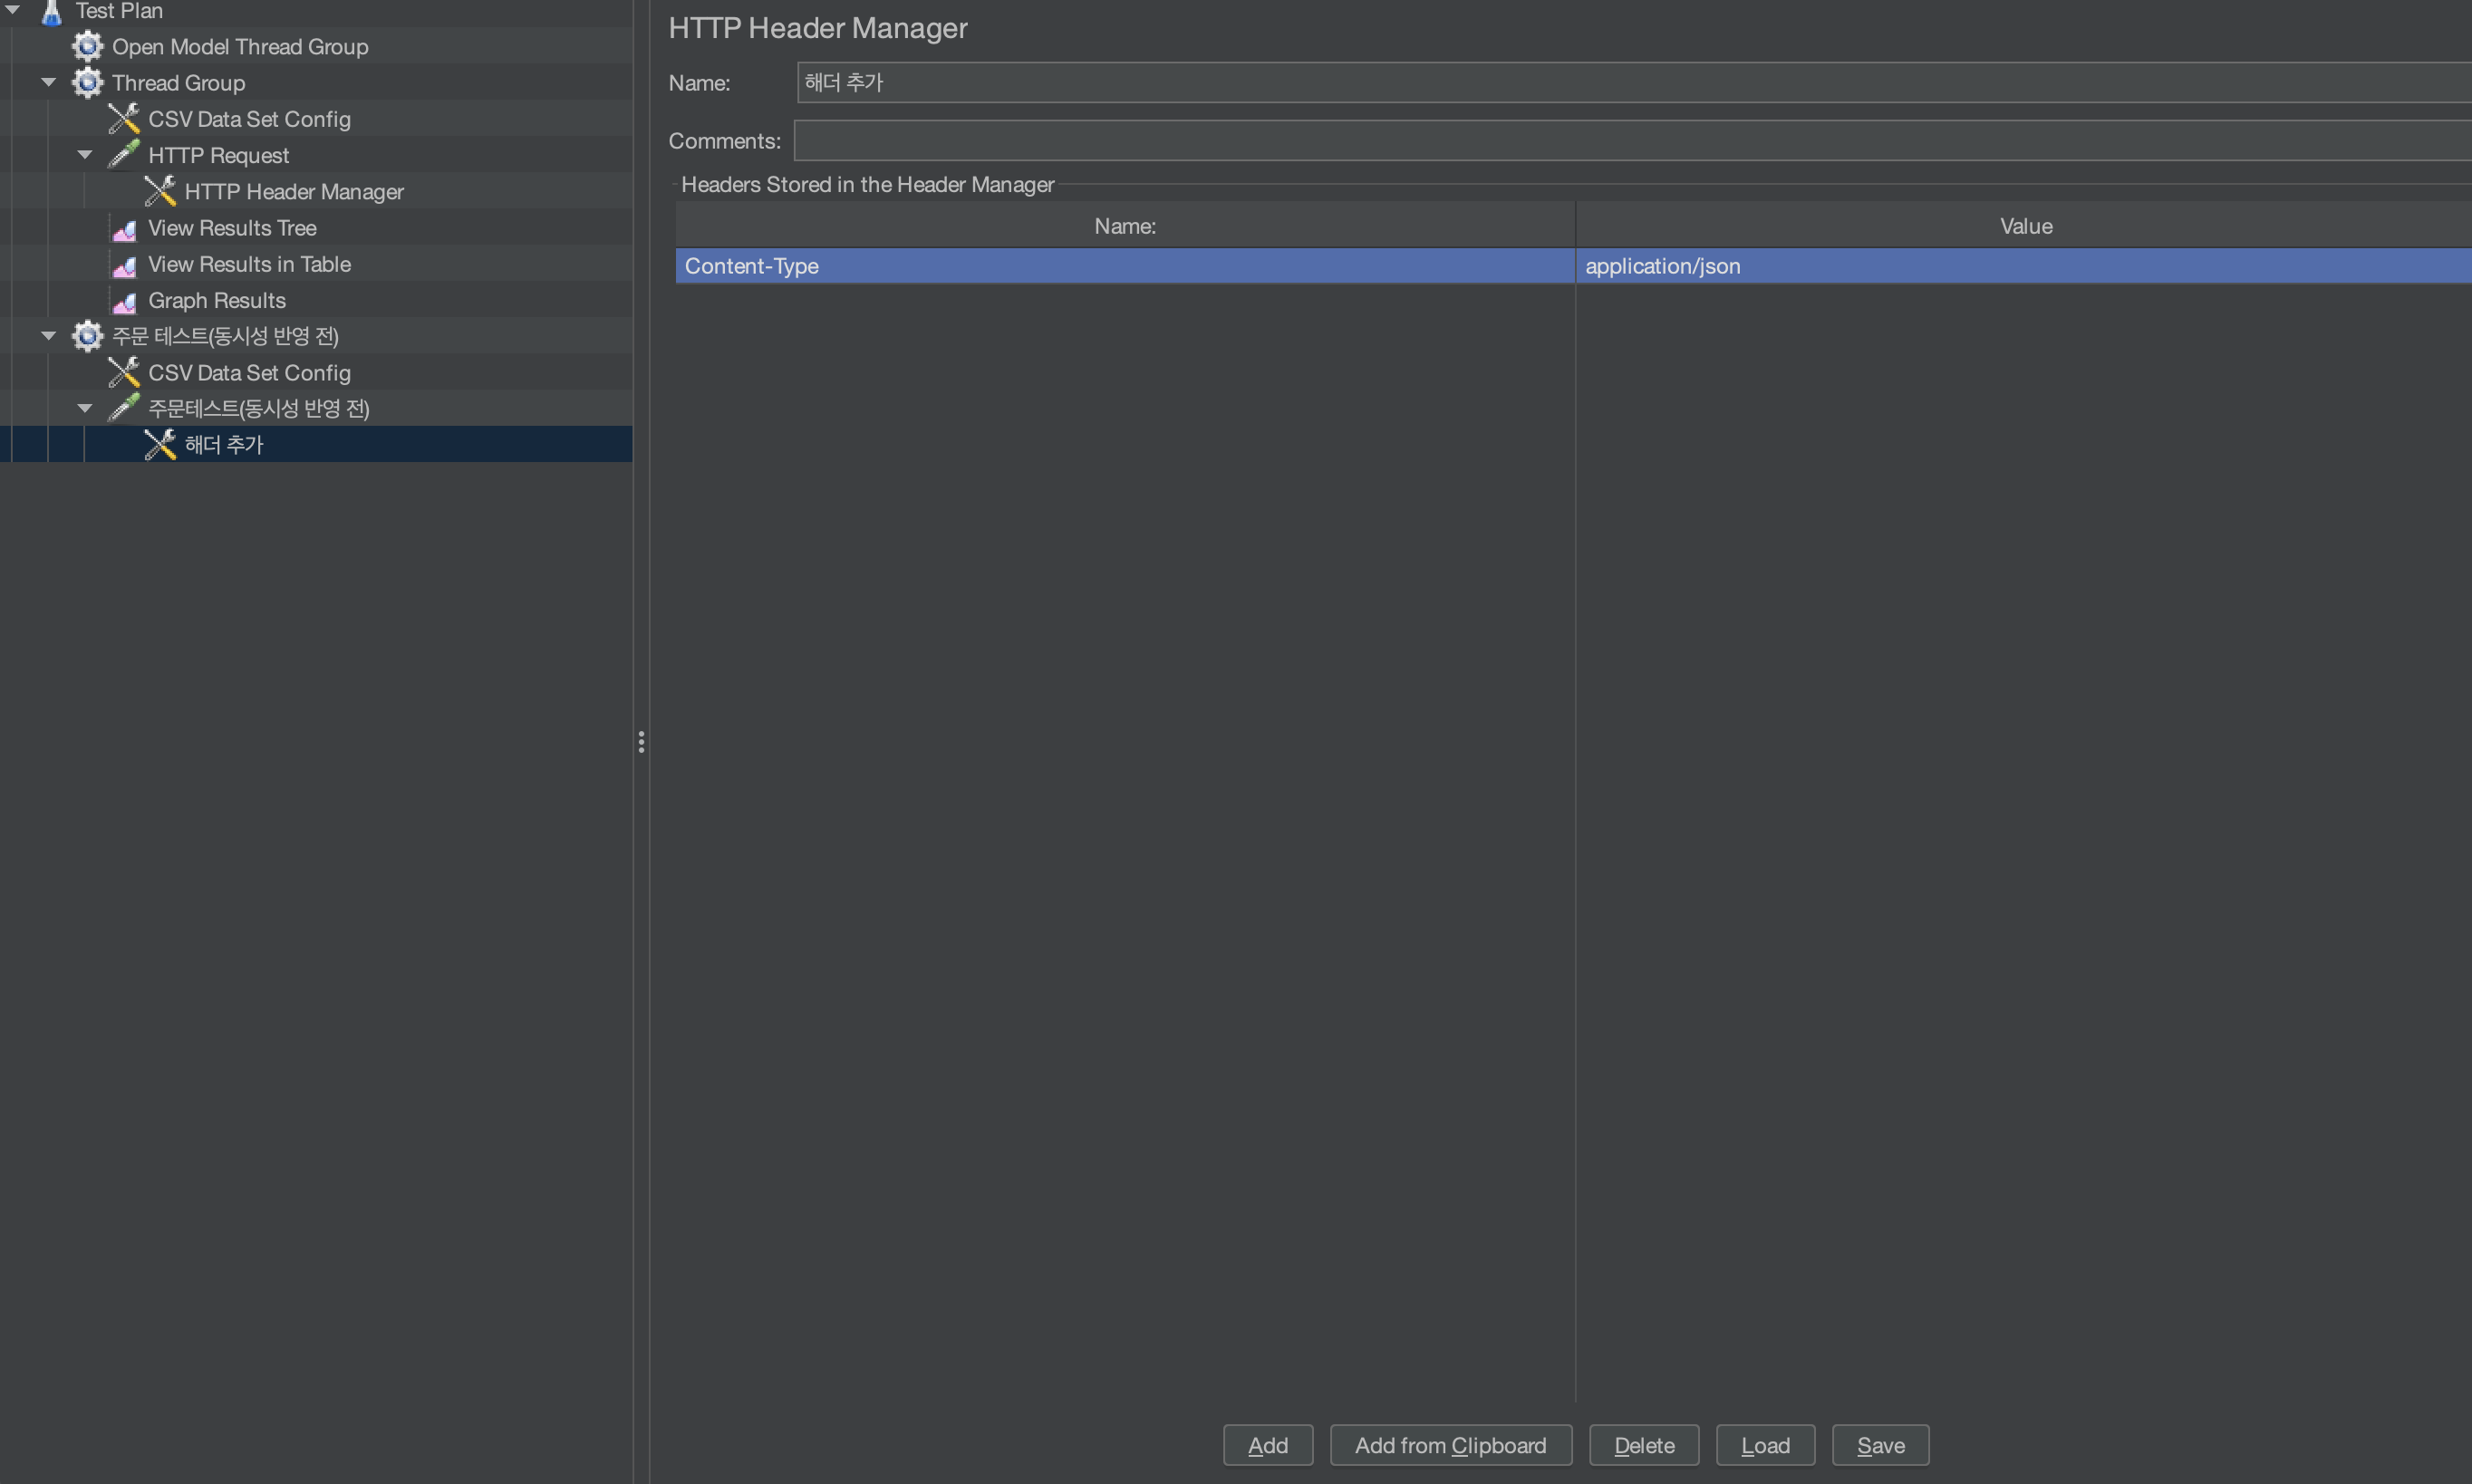
Task: Collapse the 주문 테스트(동시성 반영 전) thread group arrow
Action: pos(49,336)
